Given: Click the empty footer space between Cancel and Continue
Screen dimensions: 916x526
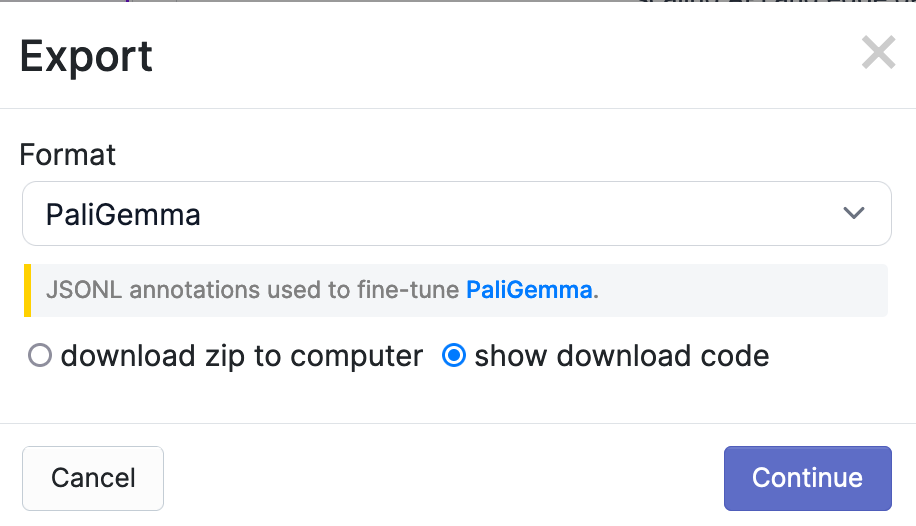Looking at the screenshot, I should click(440, 478).
